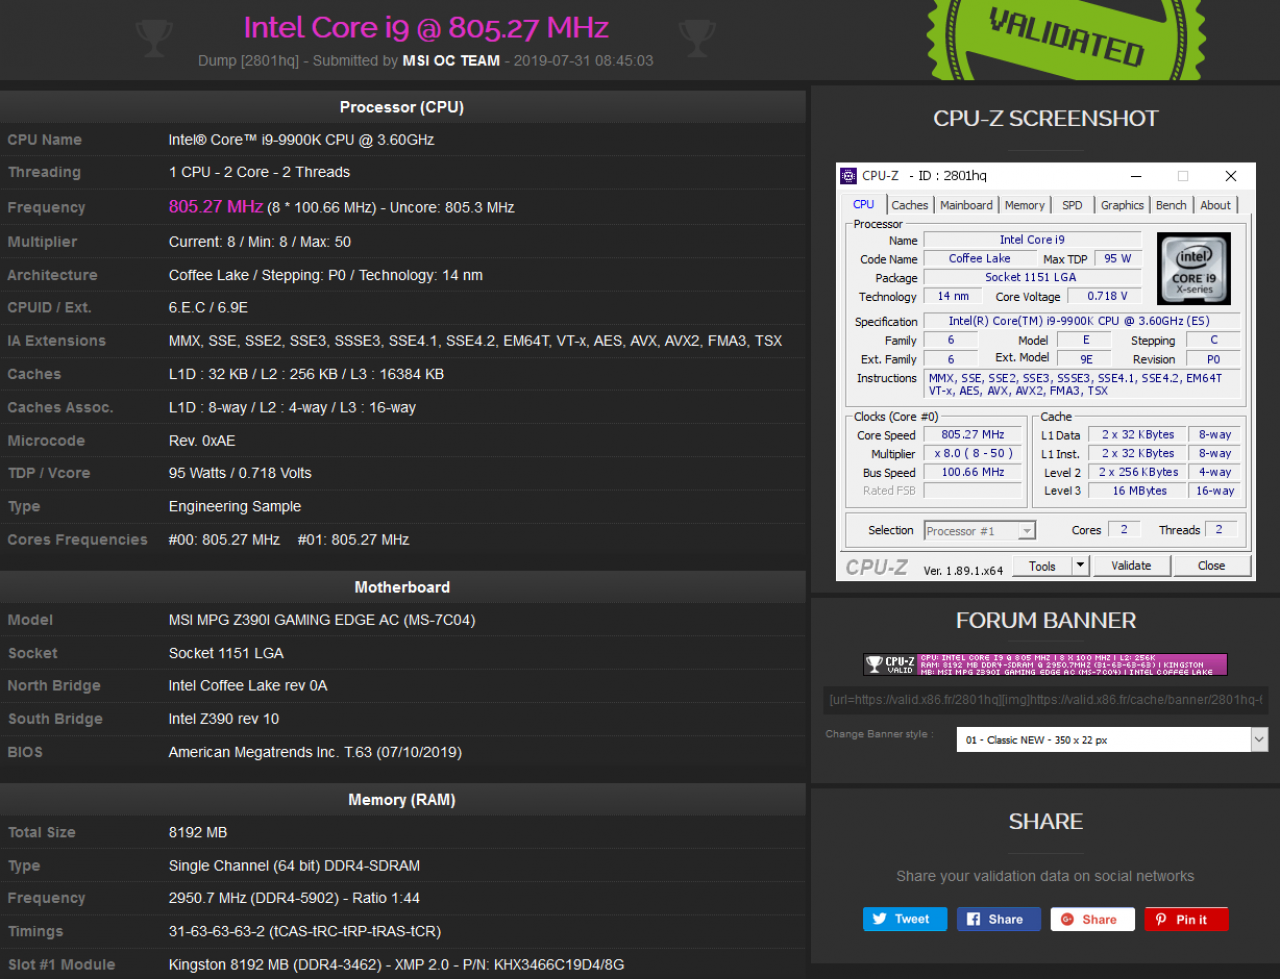Click the forum banner BBCode URL field
1280x979 pixels.
1046,700
